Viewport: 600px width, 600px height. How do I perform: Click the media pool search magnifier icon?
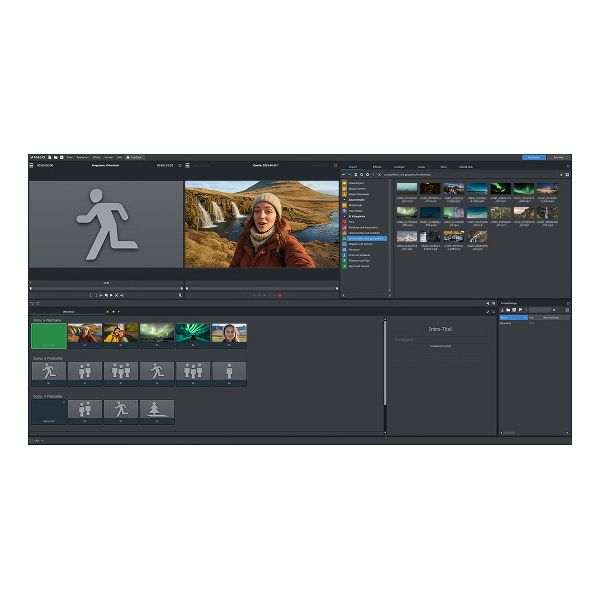(x=362, y=174)
